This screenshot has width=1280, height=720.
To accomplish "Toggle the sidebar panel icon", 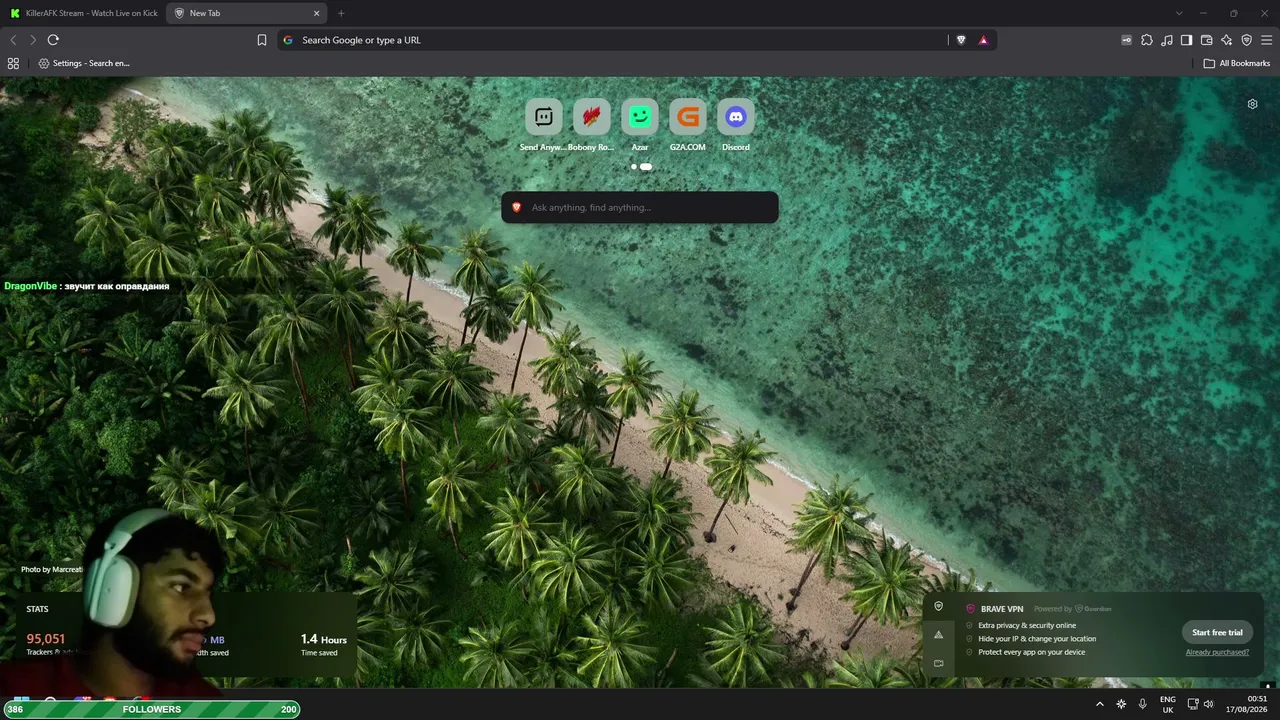I will click(1186, 40).
